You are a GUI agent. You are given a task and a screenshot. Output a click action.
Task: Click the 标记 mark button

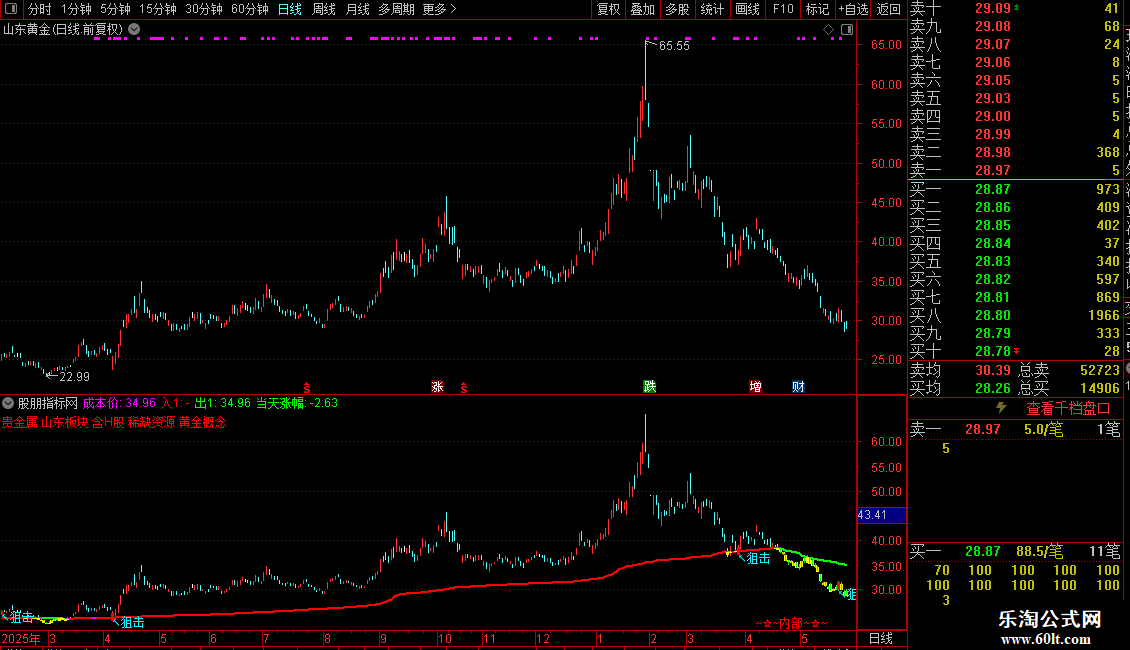817,9
